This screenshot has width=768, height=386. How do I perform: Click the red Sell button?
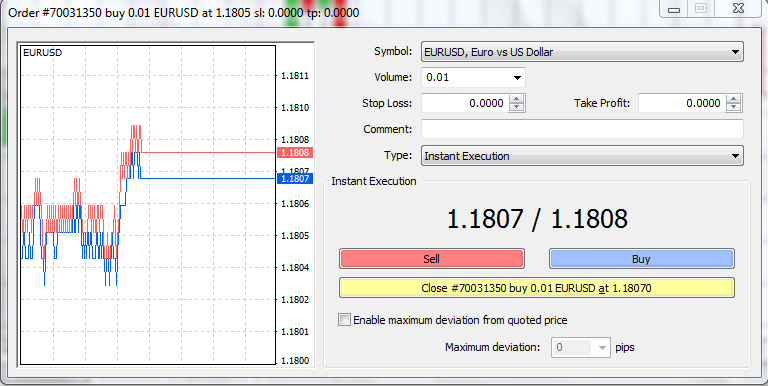pyautogui.click(x=432, y=259)
